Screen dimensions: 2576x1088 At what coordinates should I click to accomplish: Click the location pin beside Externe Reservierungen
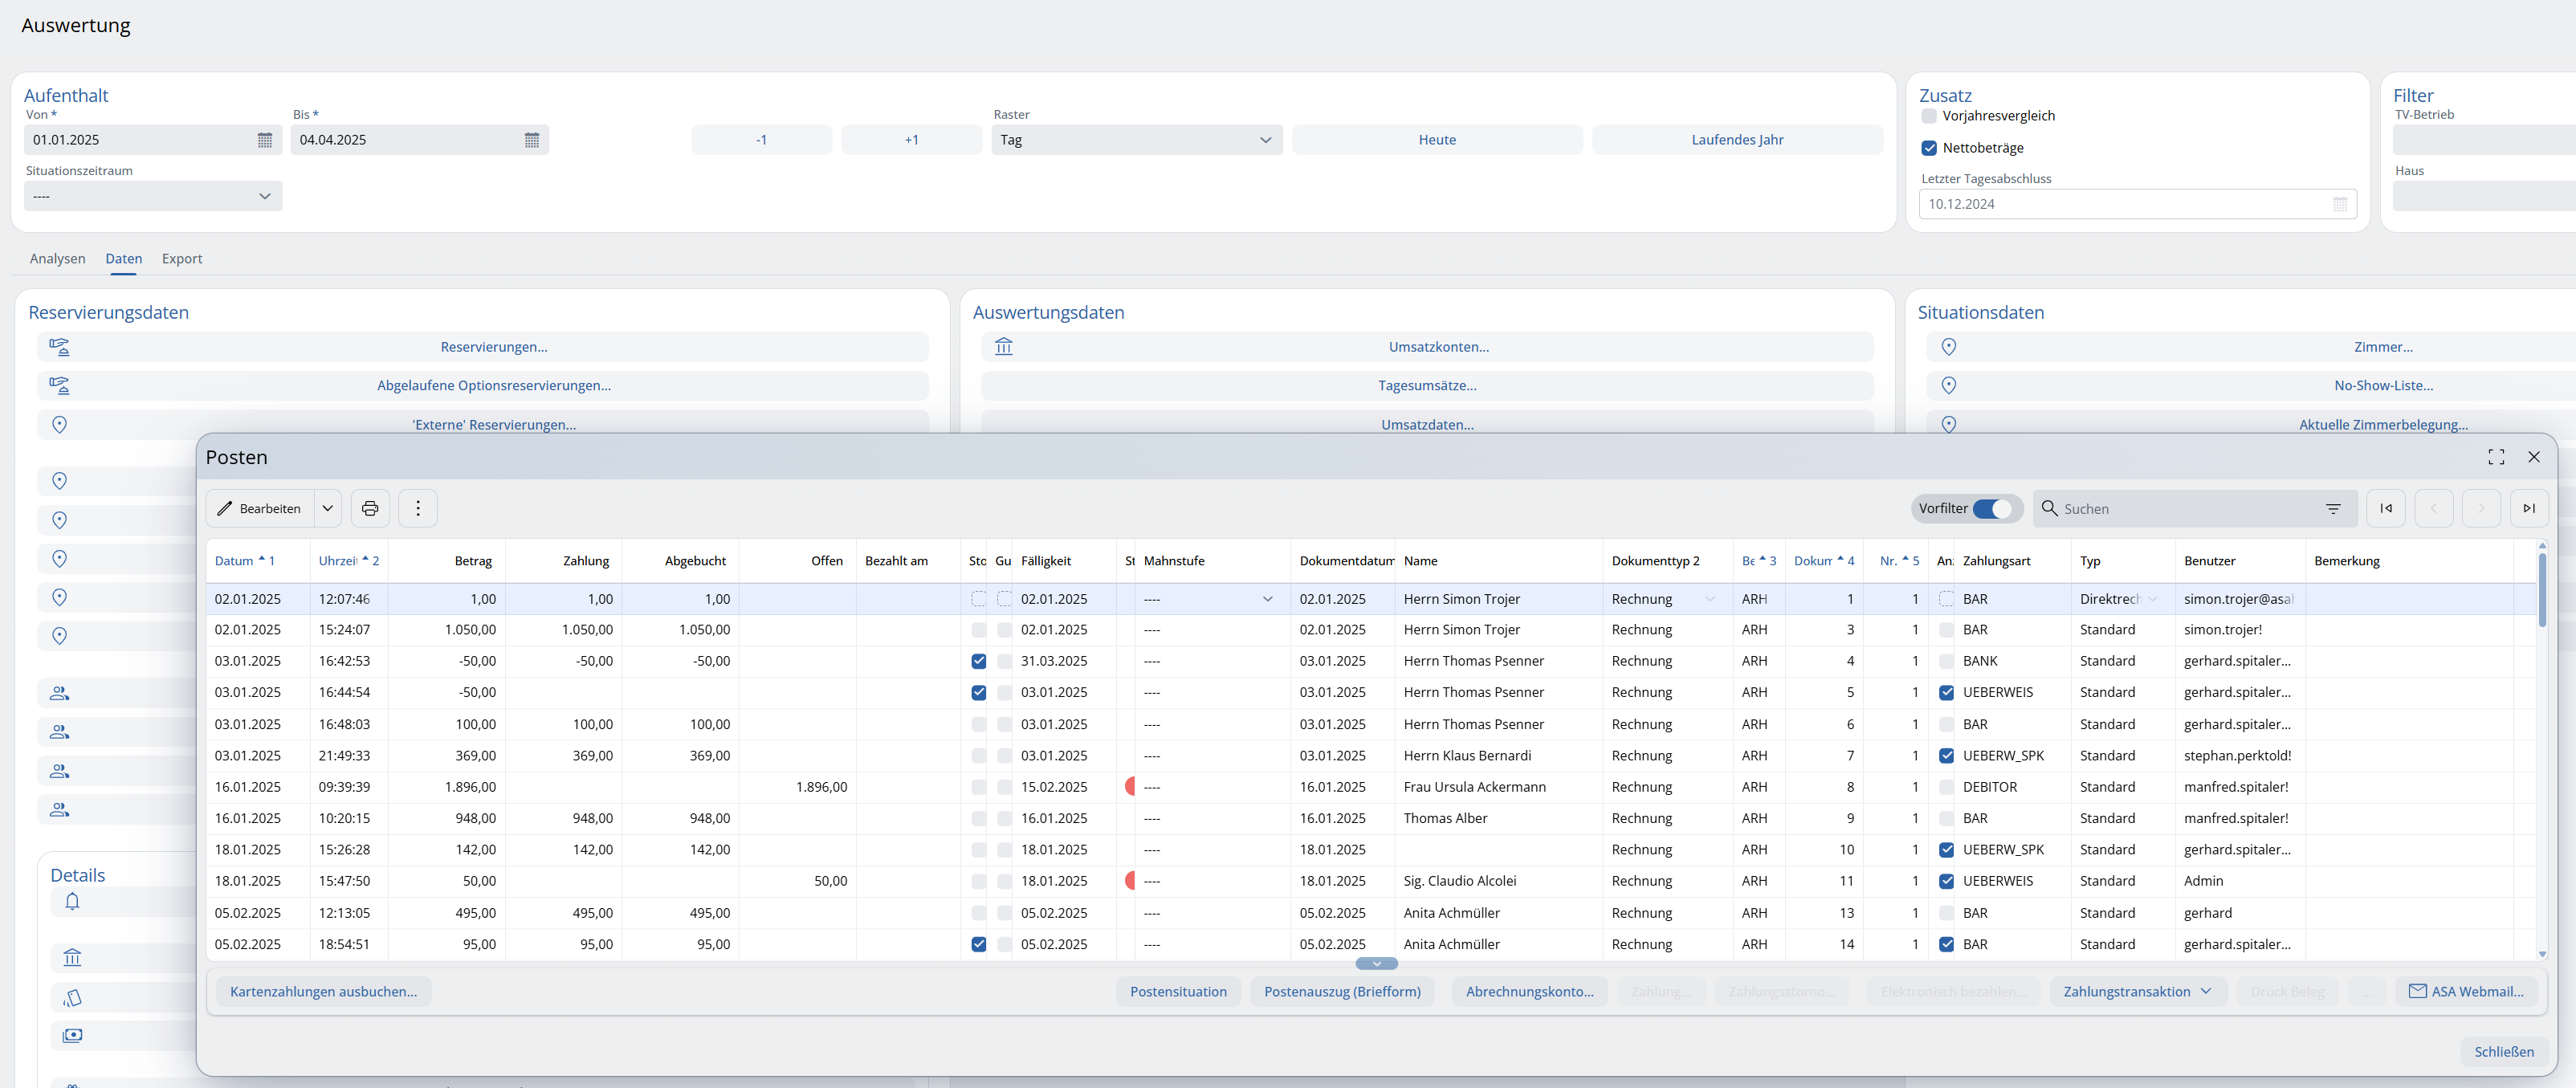pos(60,424)
